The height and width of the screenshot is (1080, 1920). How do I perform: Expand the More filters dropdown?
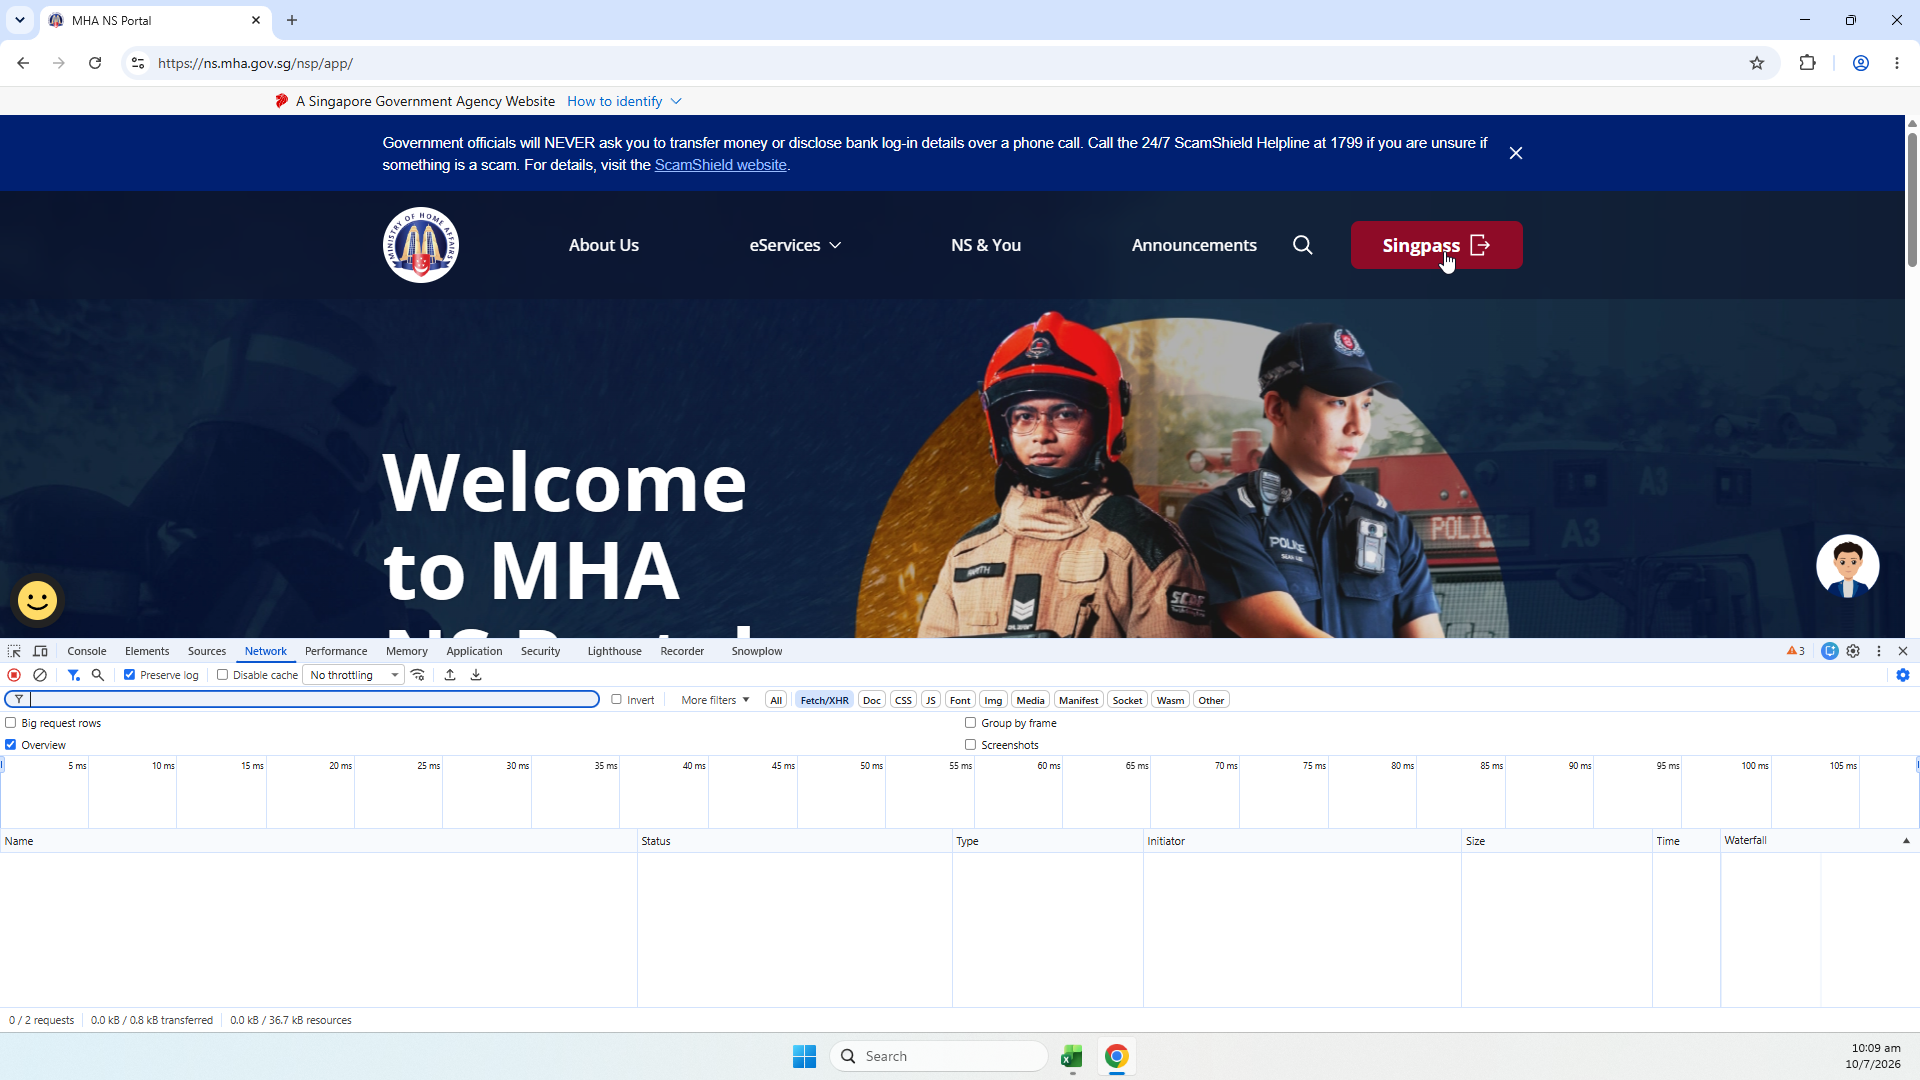[715, 700]
